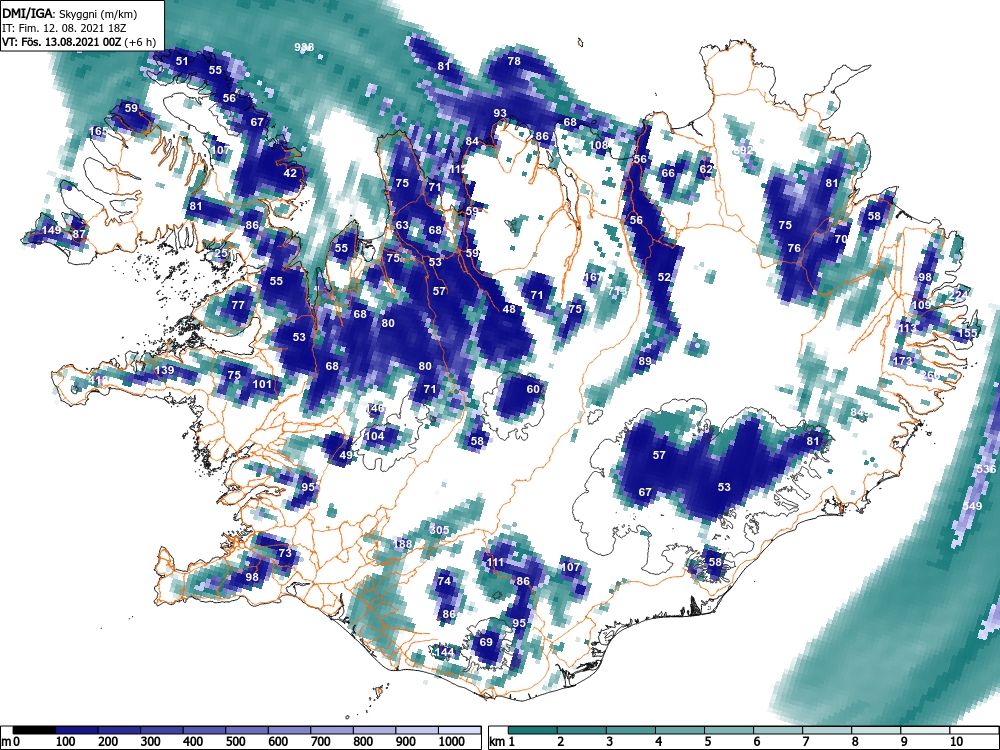Click the visibility value '139' on the map
Viewport: 1000px width, 750px height.
click(165, 371)
